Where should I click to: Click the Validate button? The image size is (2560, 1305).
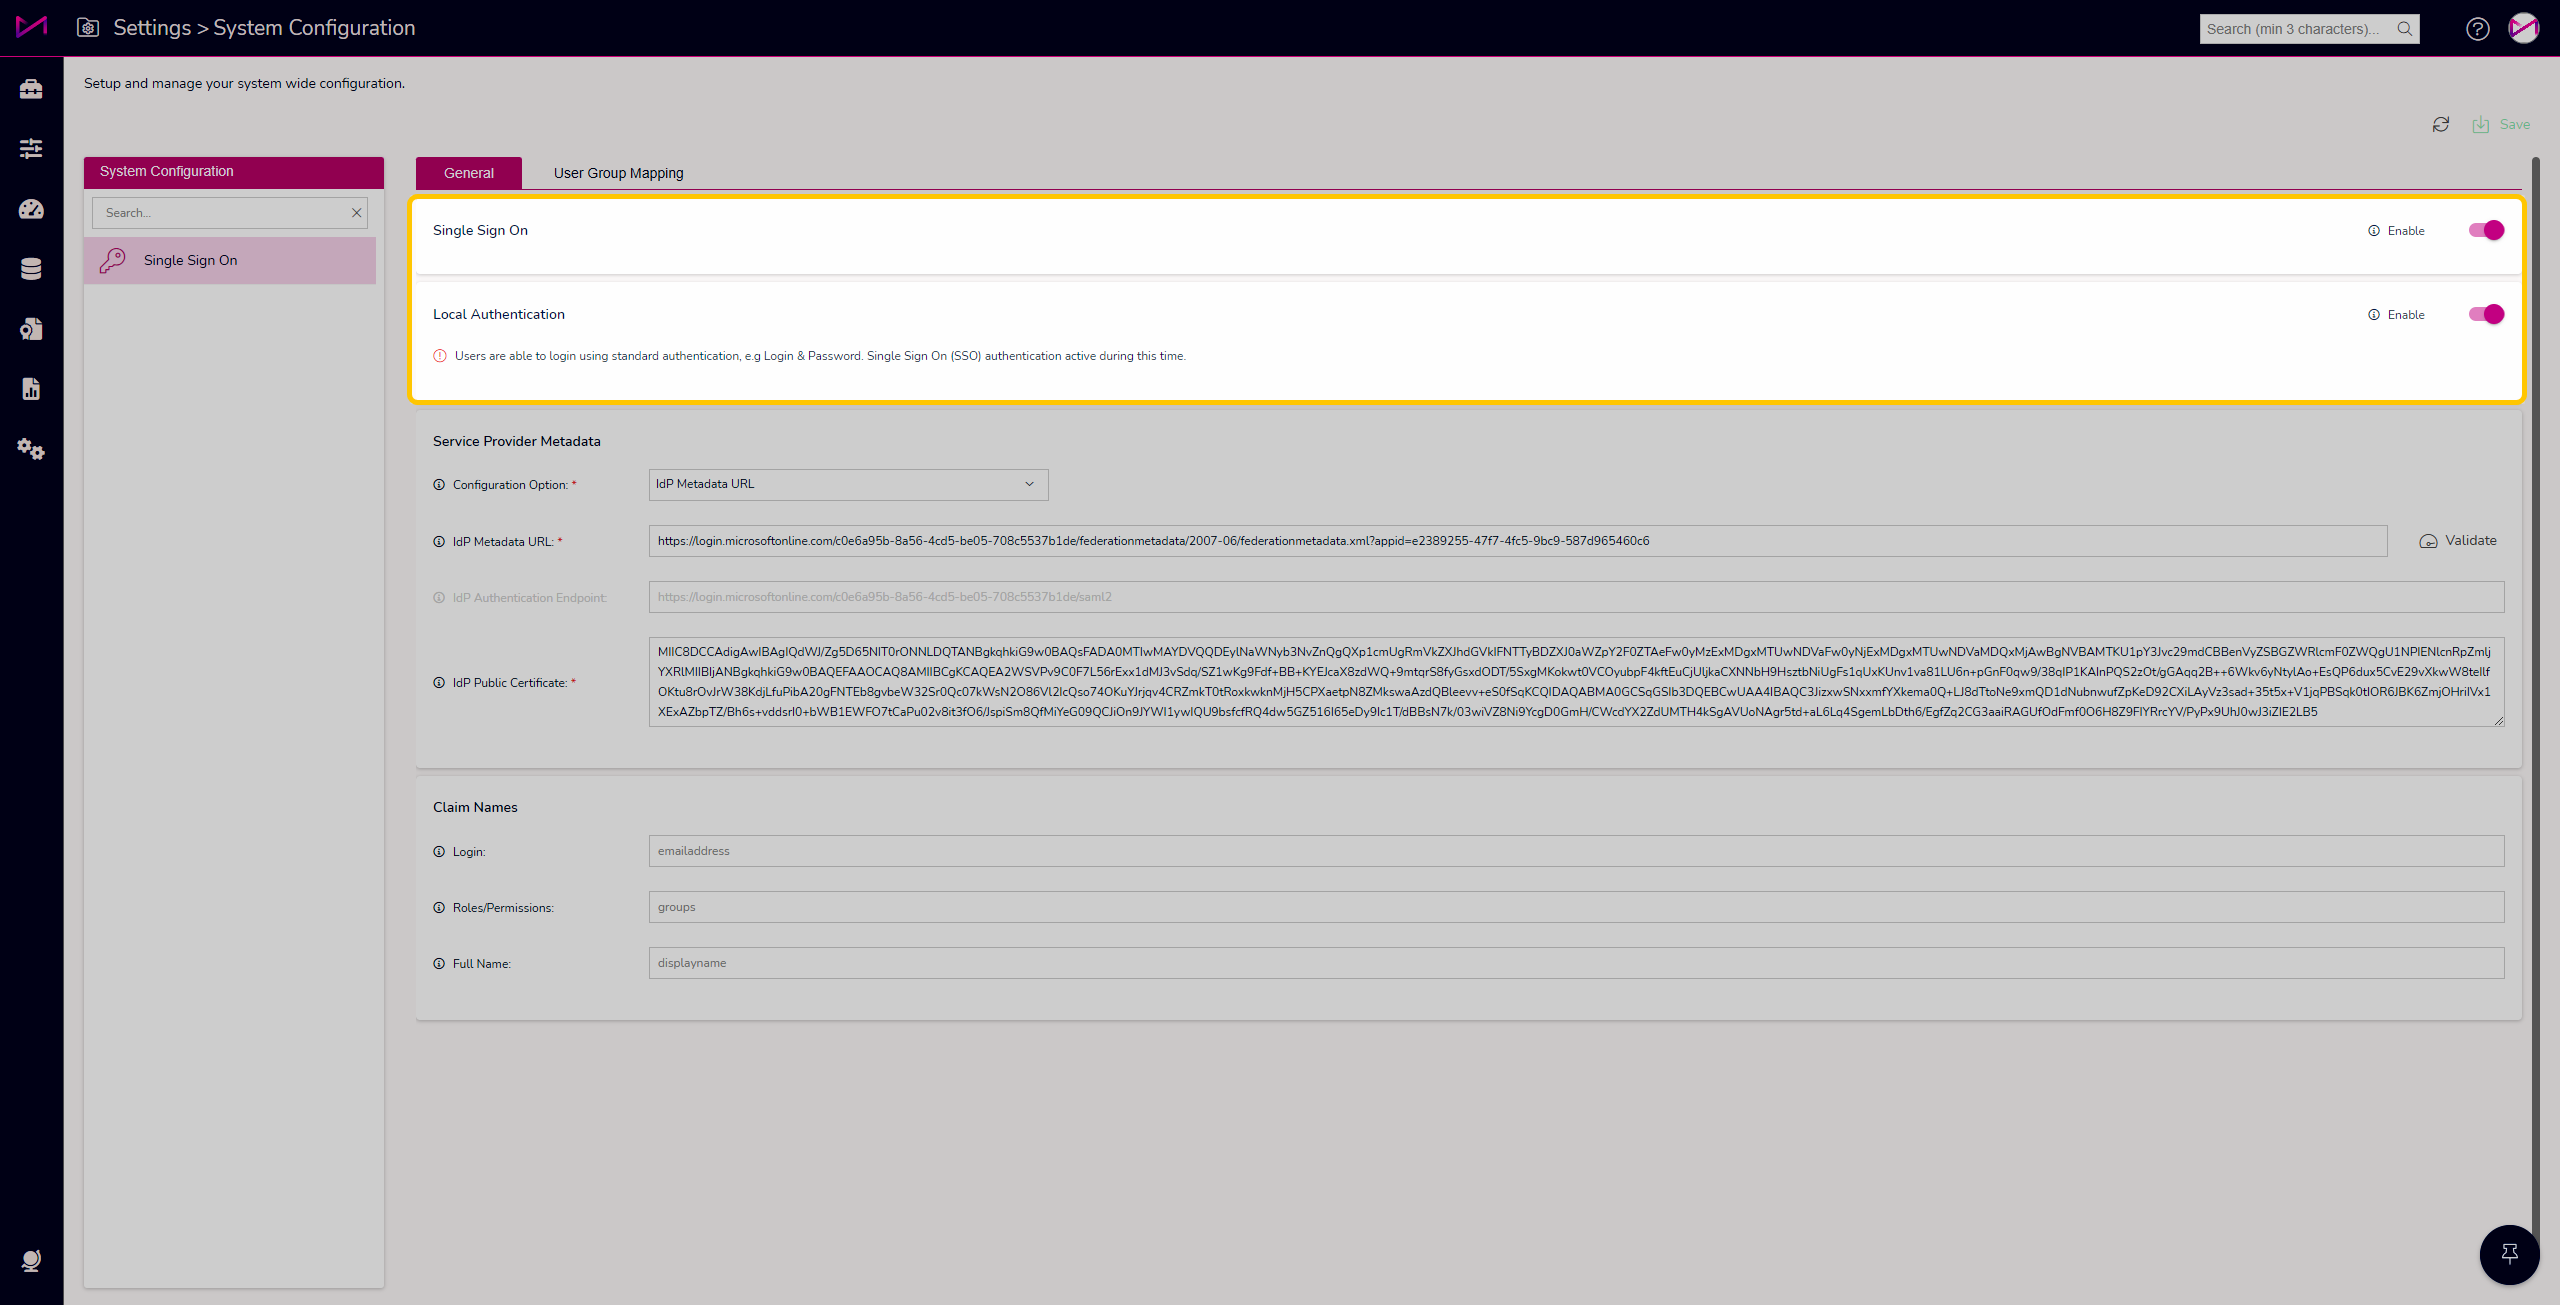2458,541
